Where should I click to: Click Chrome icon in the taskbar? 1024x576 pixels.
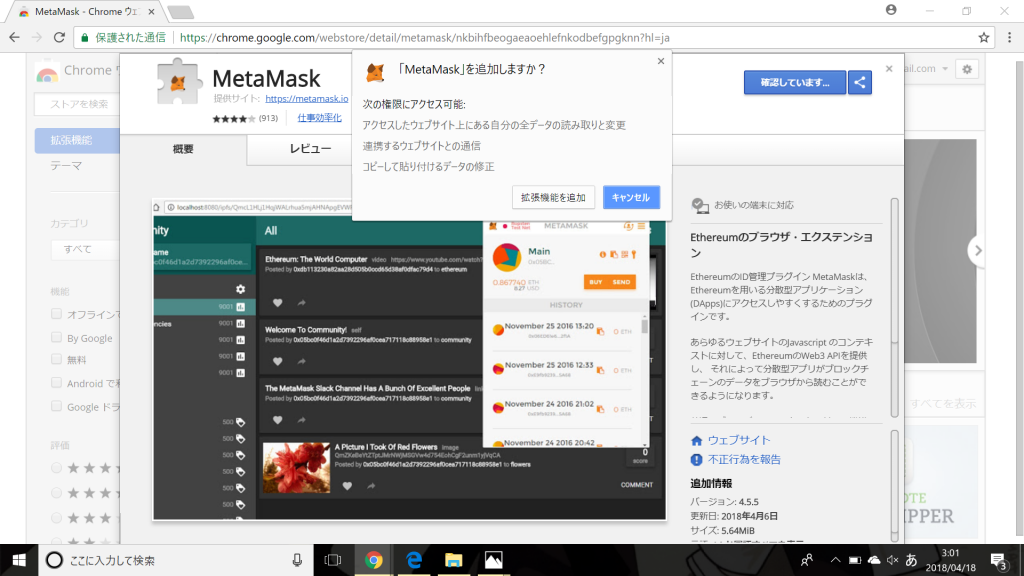[374, 560]
